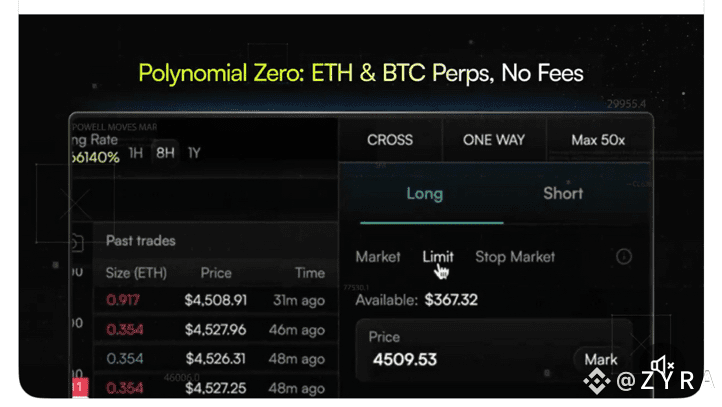This screenshot has width=722, height=407.
Task: Set funding rate interval to 8H
Action: [165, 152]
